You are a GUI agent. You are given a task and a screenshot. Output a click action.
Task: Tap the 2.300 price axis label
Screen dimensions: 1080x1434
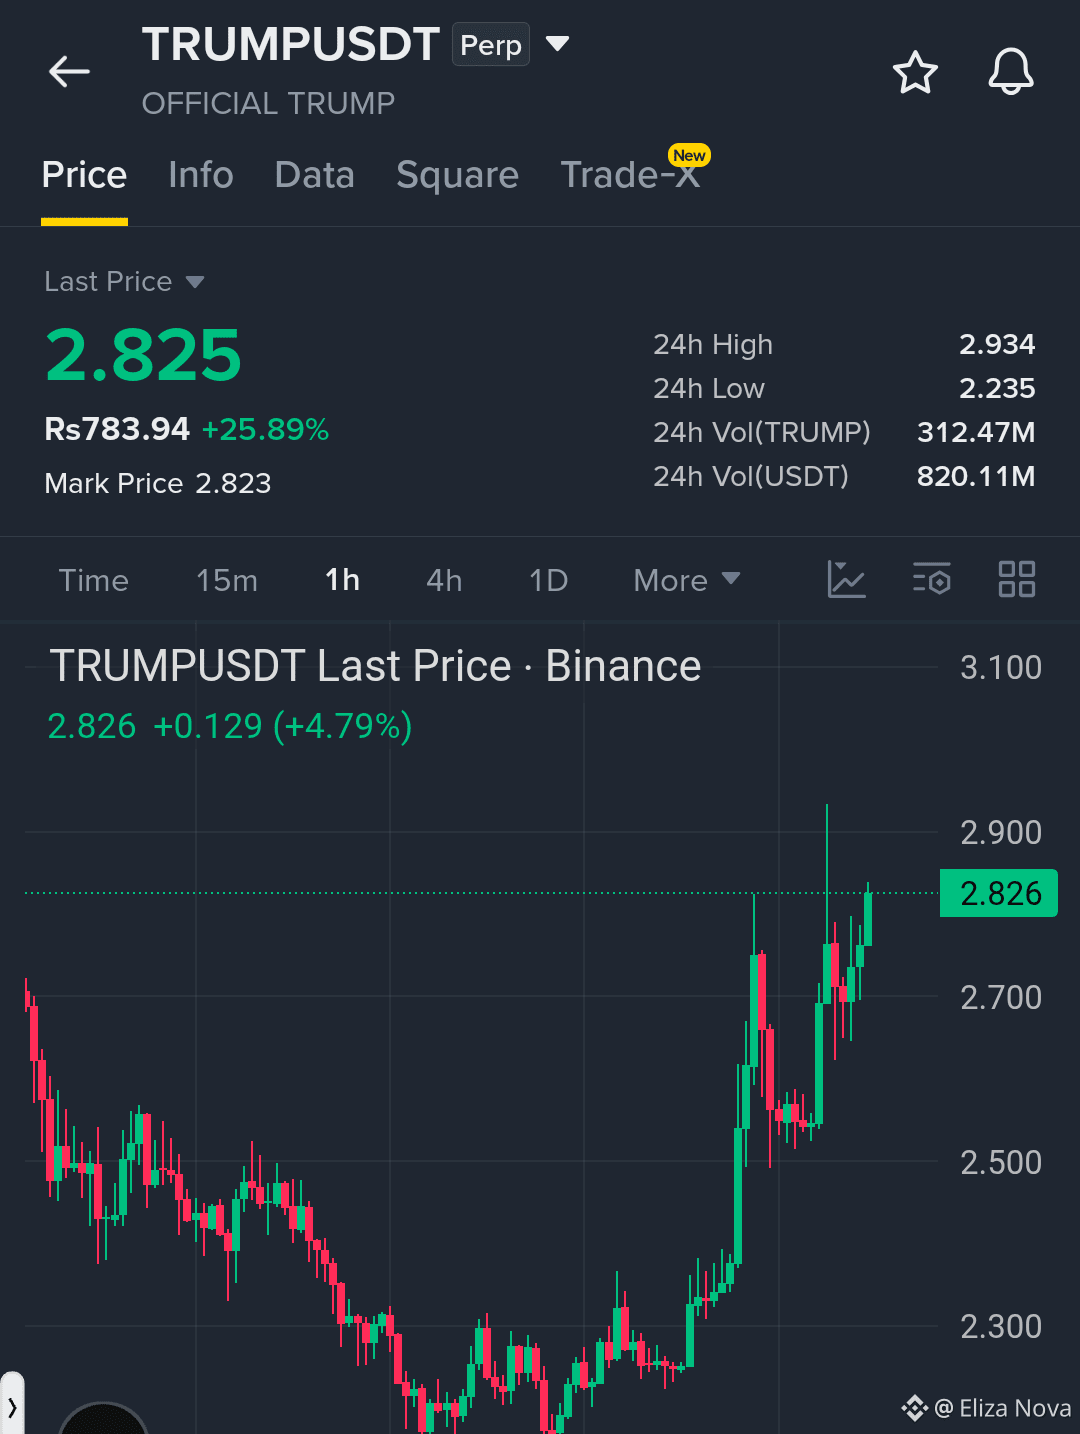coord(1001,1327)
